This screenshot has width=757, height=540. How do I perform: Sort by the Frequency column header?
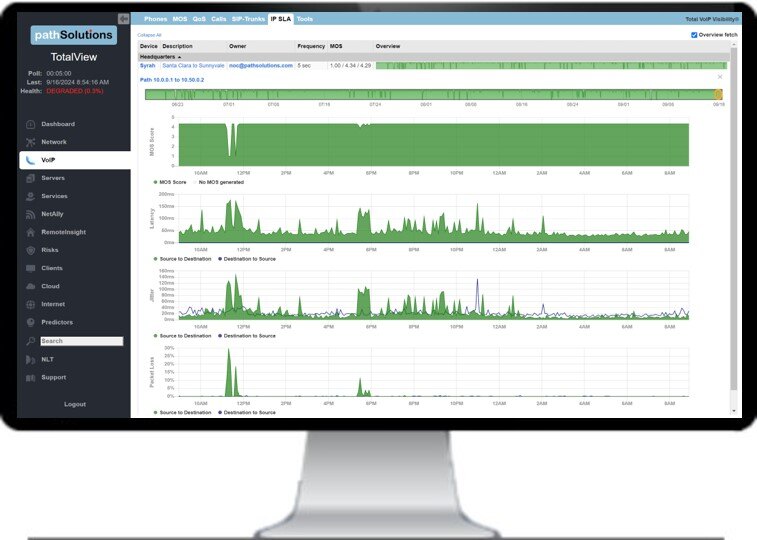310,46
